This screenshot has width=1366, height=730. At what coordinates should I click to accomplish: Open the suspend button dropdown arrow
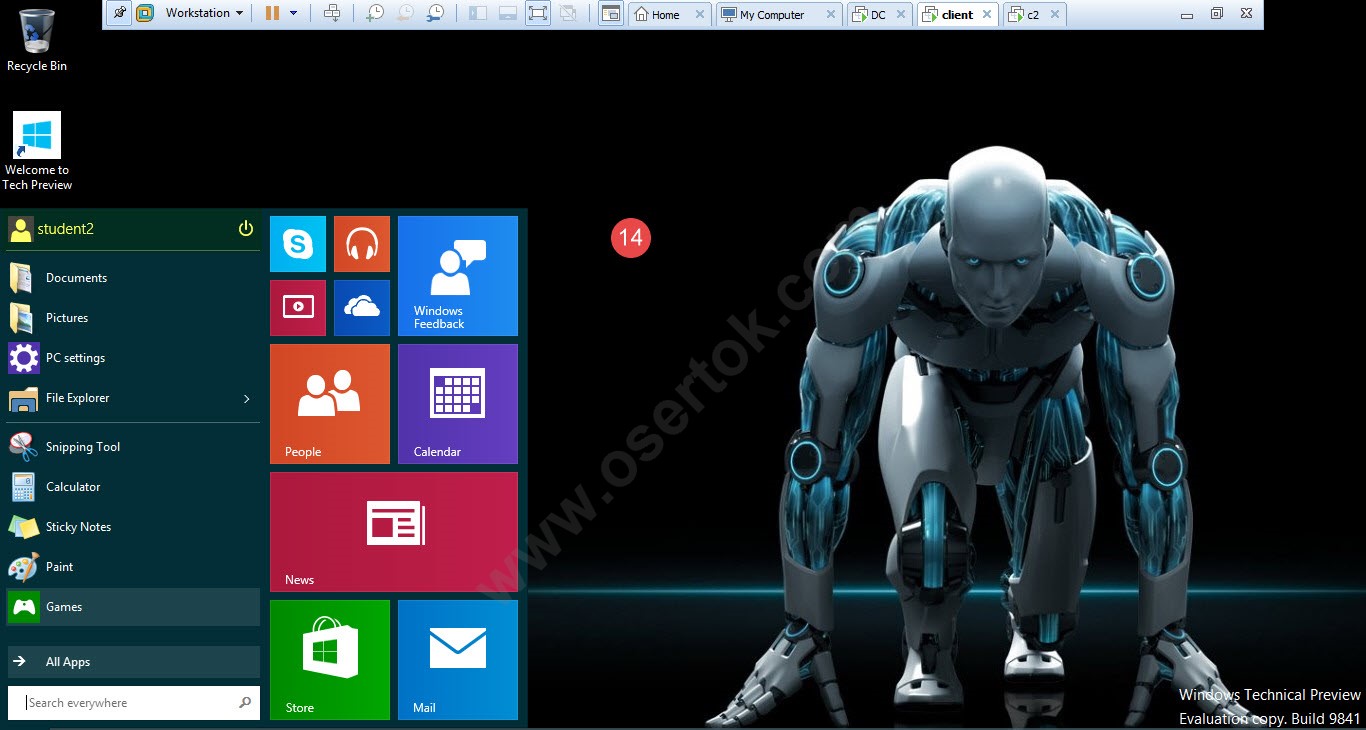click(292, 14)
